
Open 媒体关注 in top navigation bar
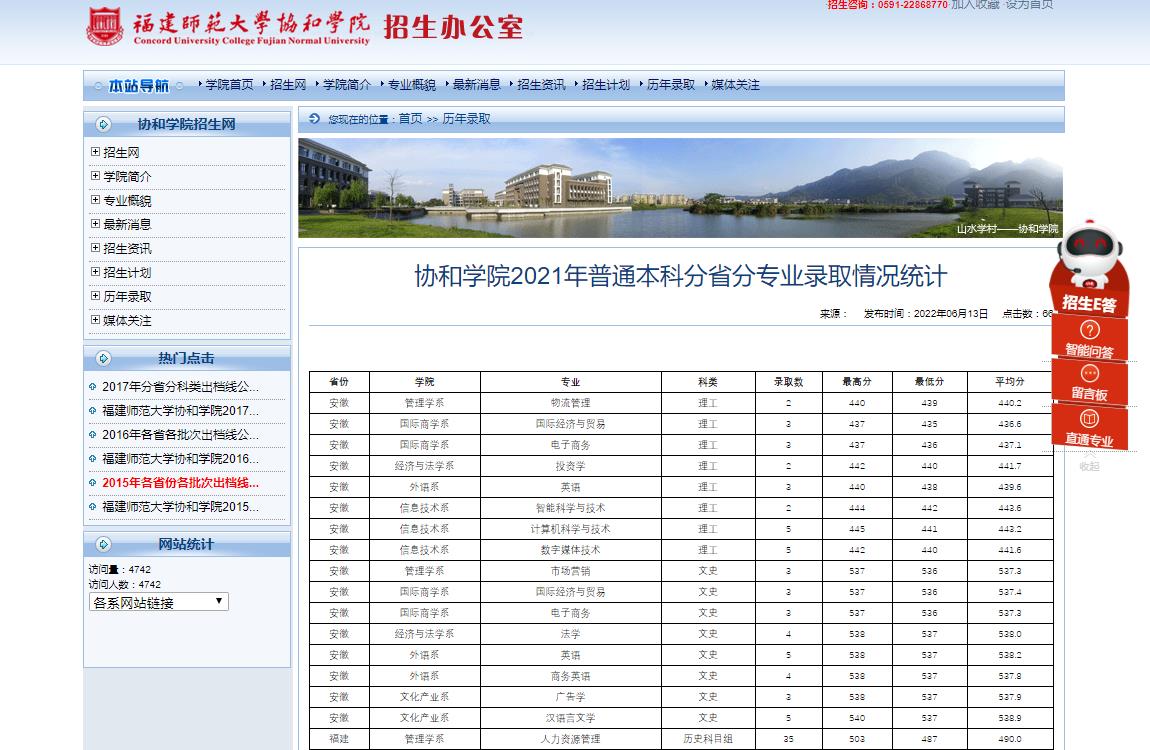coord(736,85)
